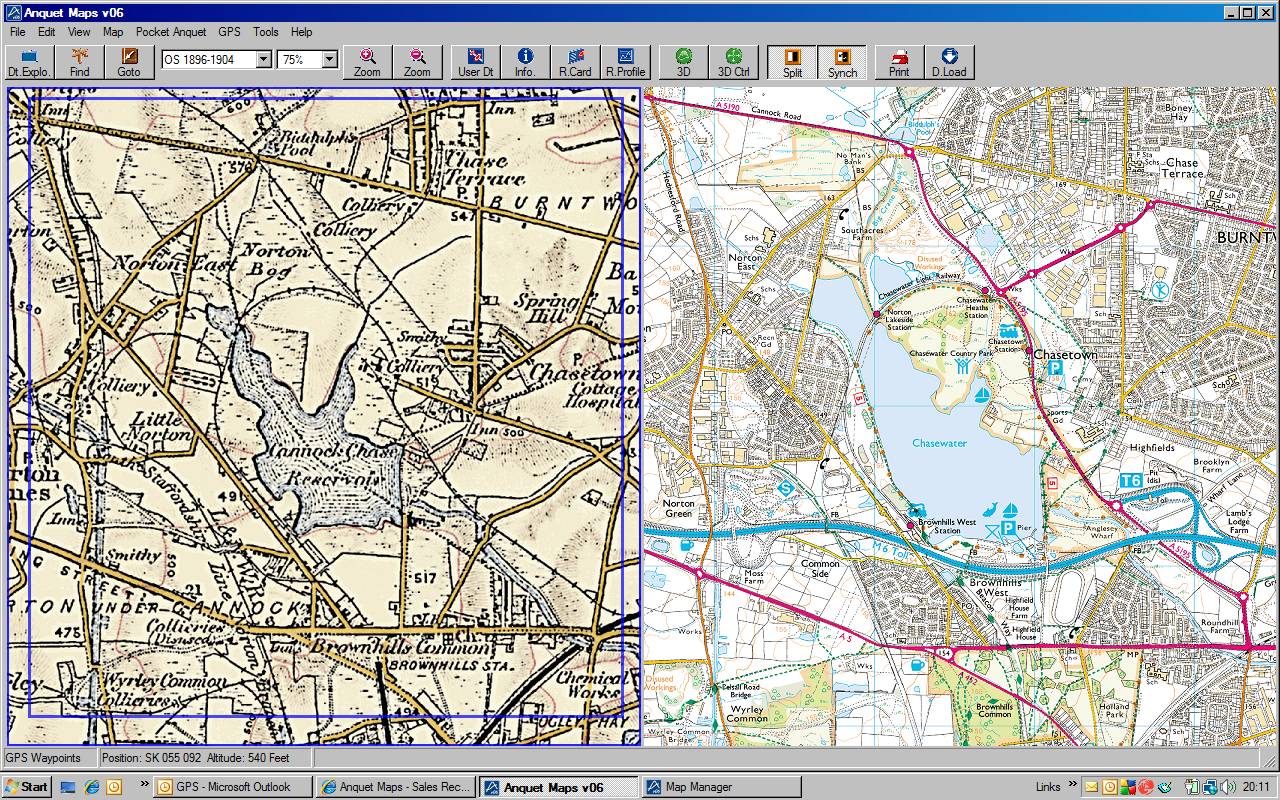Click the mail envelope tray icon
1280x800 pixels.
[x=1091, y=787]
